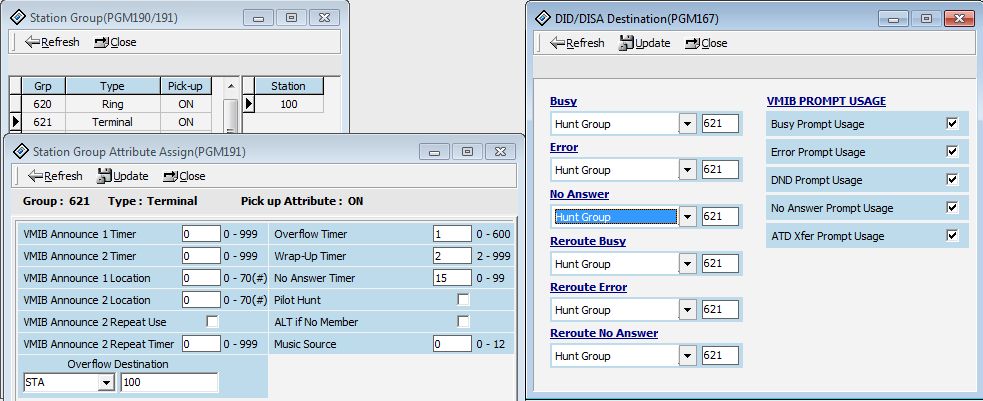Click Refresh in Station Group window toolbar
This screenshot has height=401, width=983.
pos(54,42)
